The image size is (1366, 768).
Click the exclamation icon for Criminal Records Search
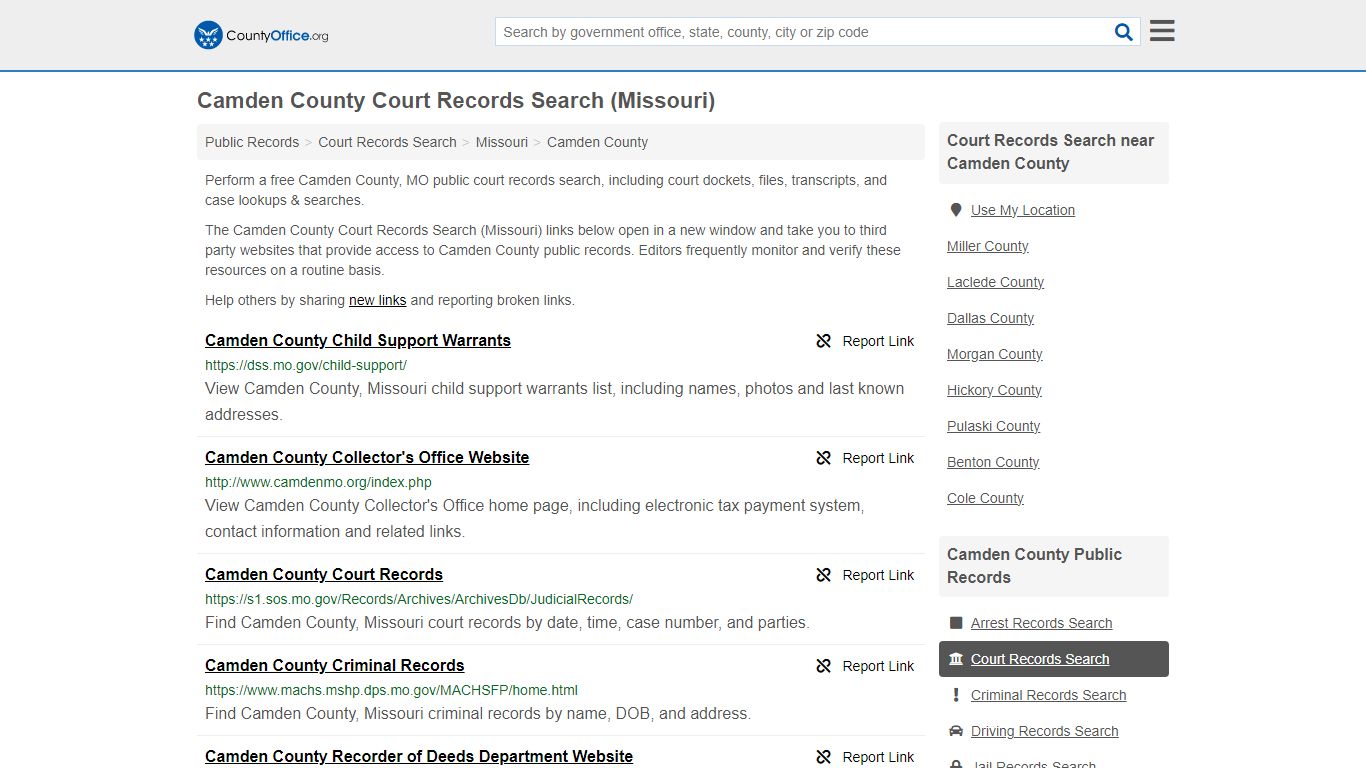(956, 695)
